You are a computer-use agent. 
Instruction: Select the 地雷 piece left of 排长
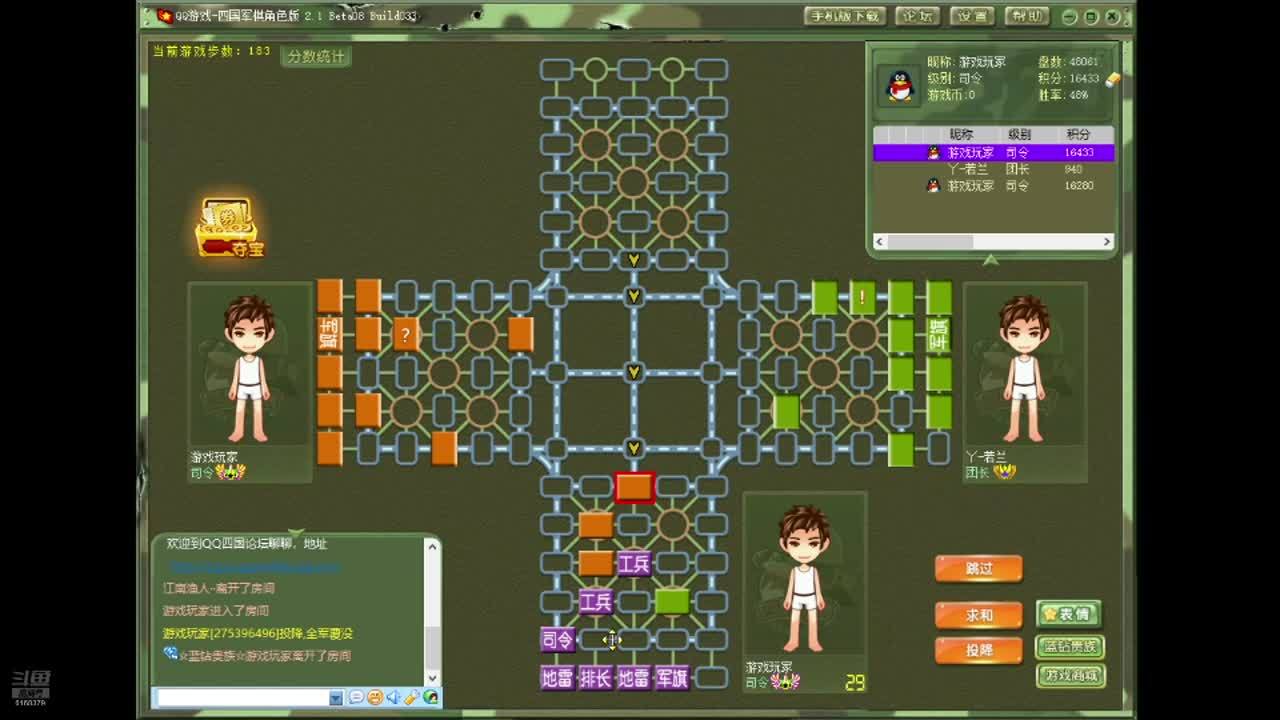point(557,677)
